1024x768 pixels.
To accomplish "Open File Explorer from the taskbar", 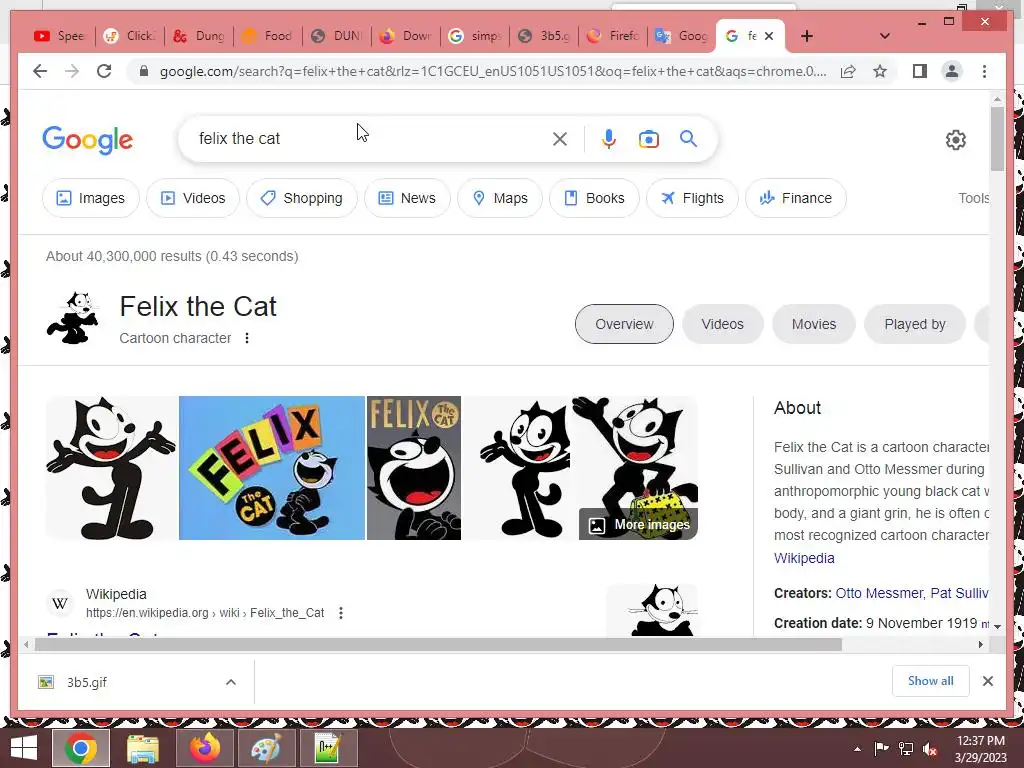I will pyautogui.click(x=142, y=748).
